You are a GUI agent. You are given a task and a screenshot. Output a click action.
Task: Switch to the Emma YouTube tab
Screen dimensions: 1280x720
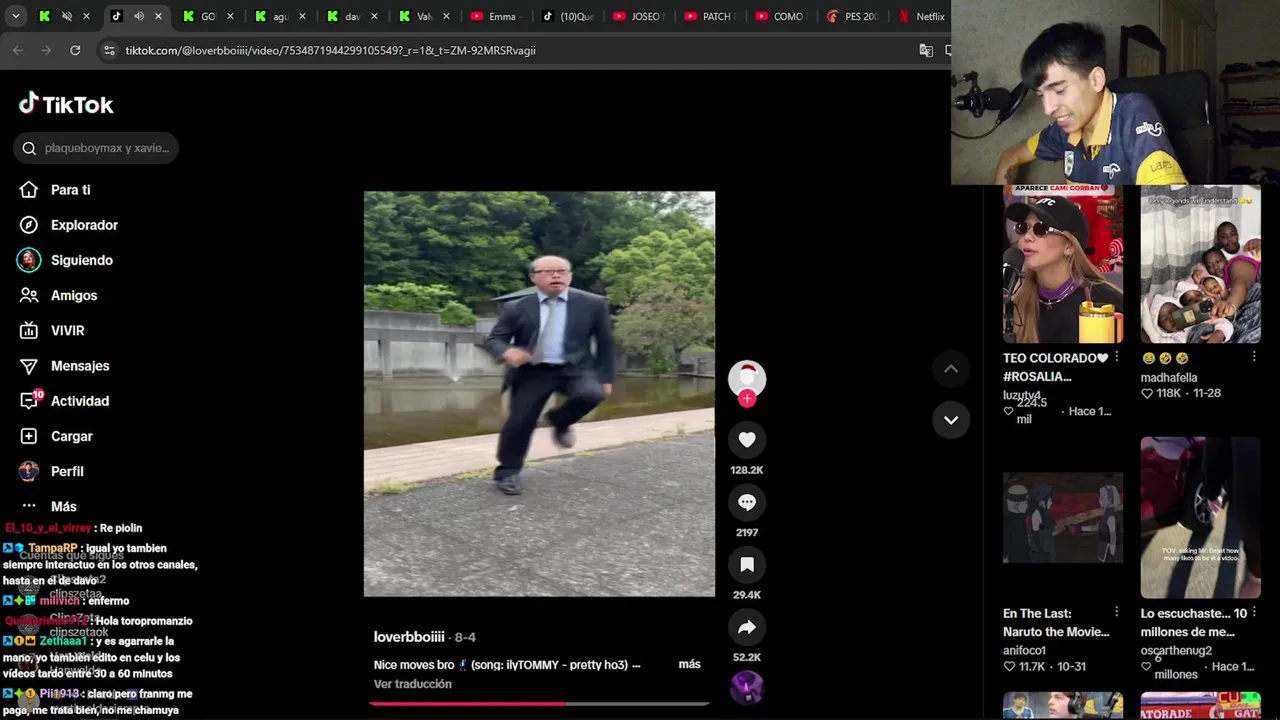pos(495,16)
